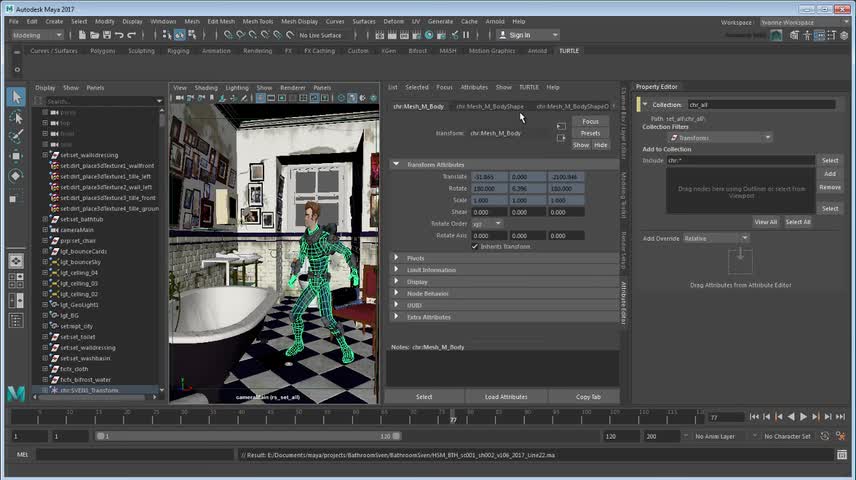Activate the Select tool arrow

click(16, 97)
